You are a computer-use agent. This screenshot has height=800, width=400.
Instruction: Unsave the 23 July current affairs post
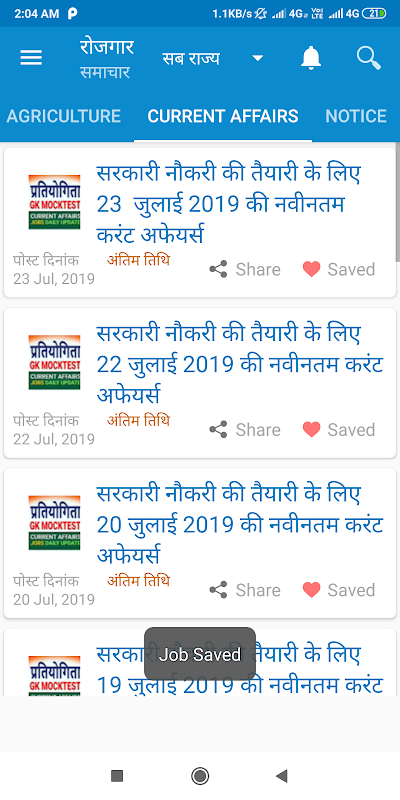tap(339, 269)
